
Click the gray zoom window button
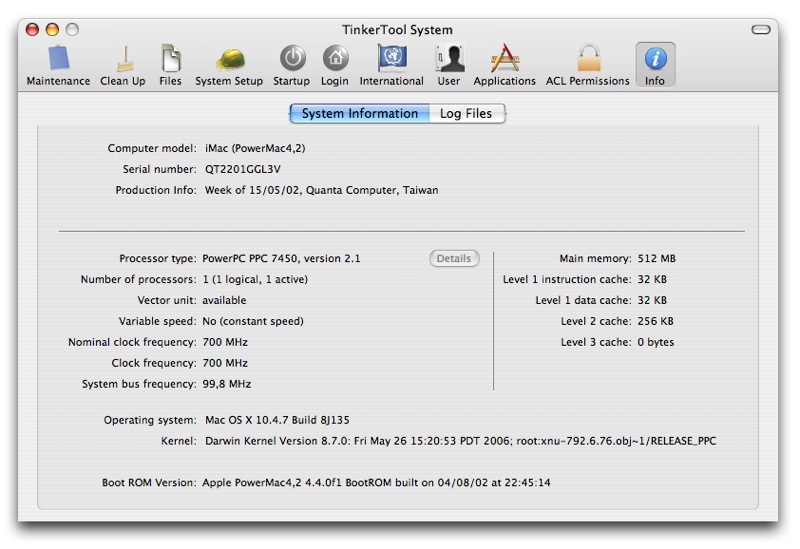point(72,30)
